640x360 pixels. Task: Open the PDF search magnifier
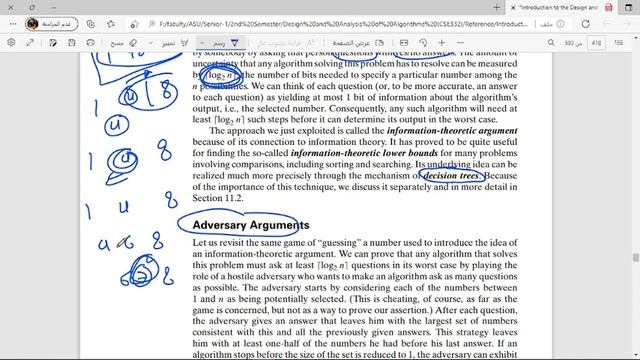(x=551, y=42)
